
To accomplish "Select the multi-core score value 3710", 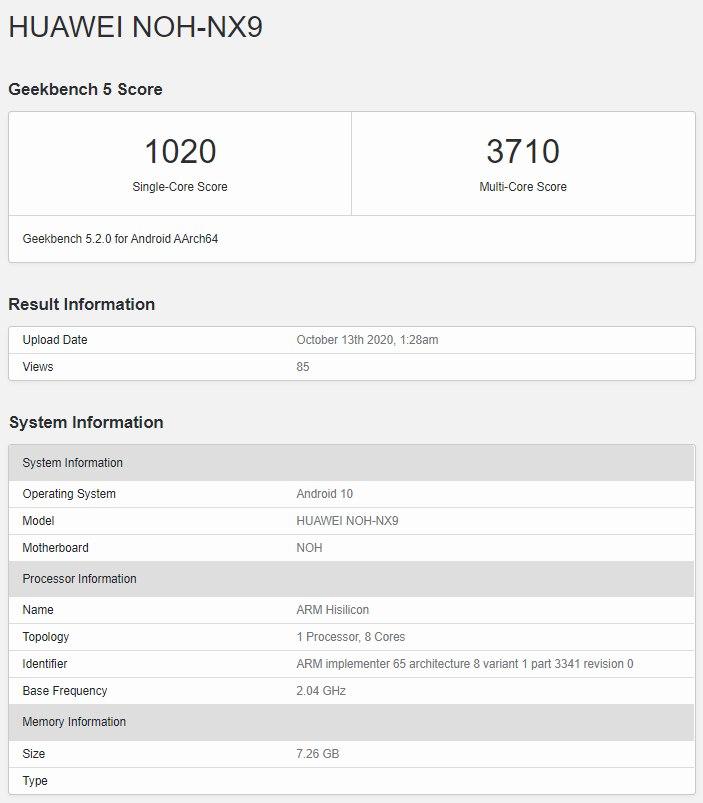I will pos(523,151).
